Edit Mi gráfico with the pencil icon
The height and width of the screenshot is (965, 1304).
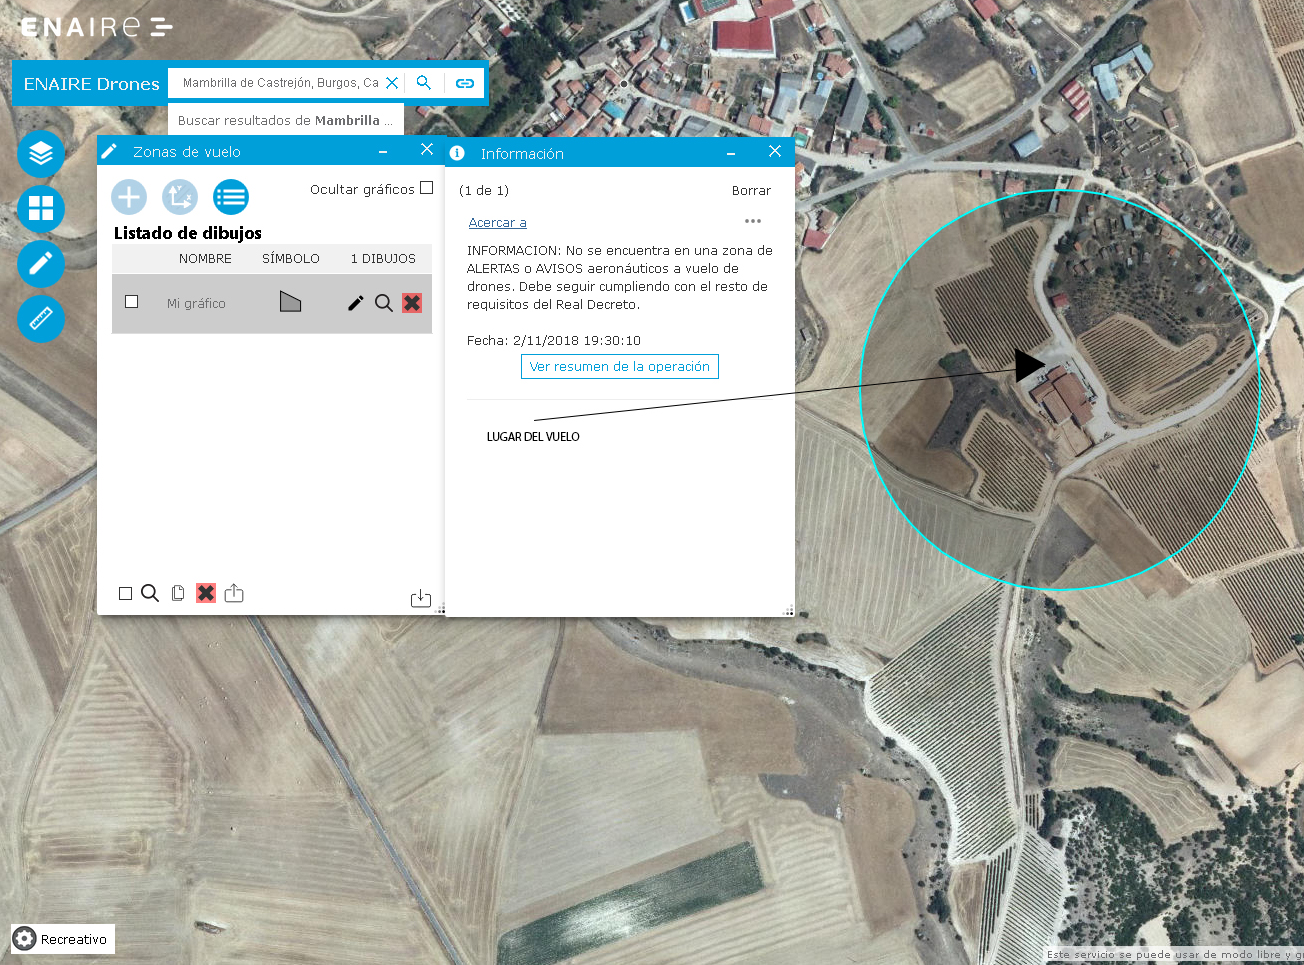point(355,303)
